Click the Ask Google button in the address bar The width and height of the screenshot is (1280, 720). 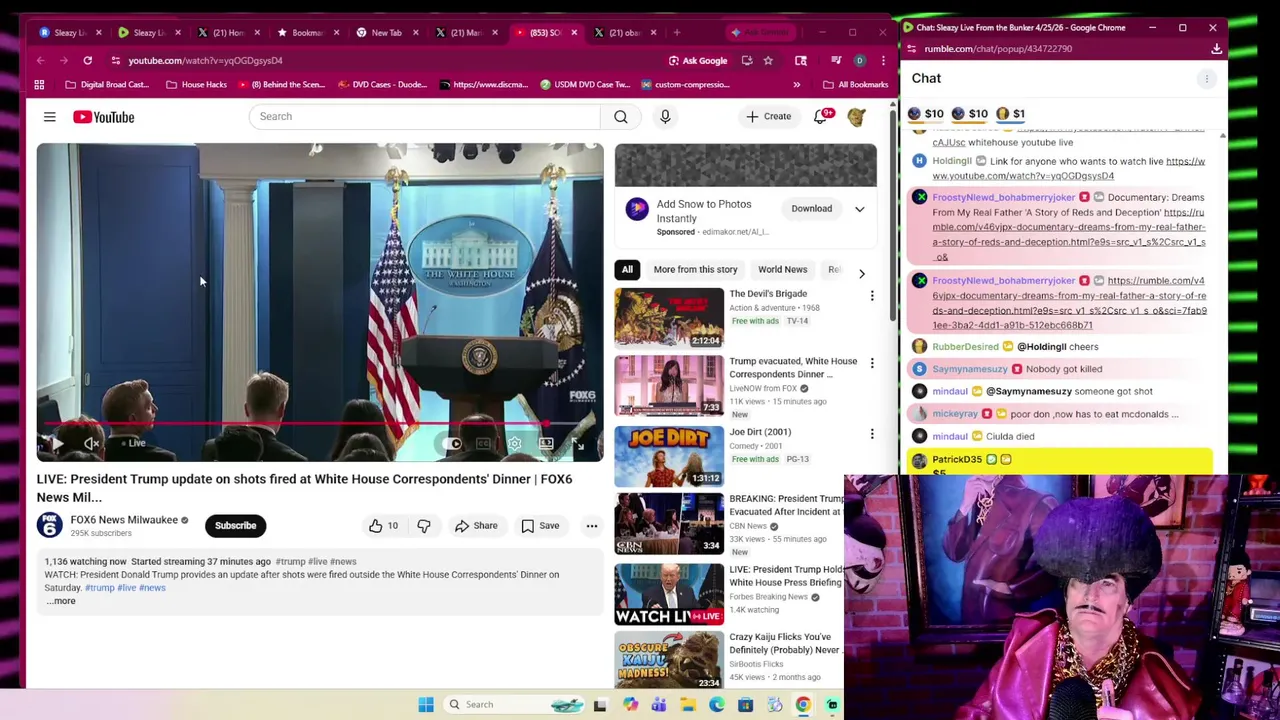coord(698,61)
